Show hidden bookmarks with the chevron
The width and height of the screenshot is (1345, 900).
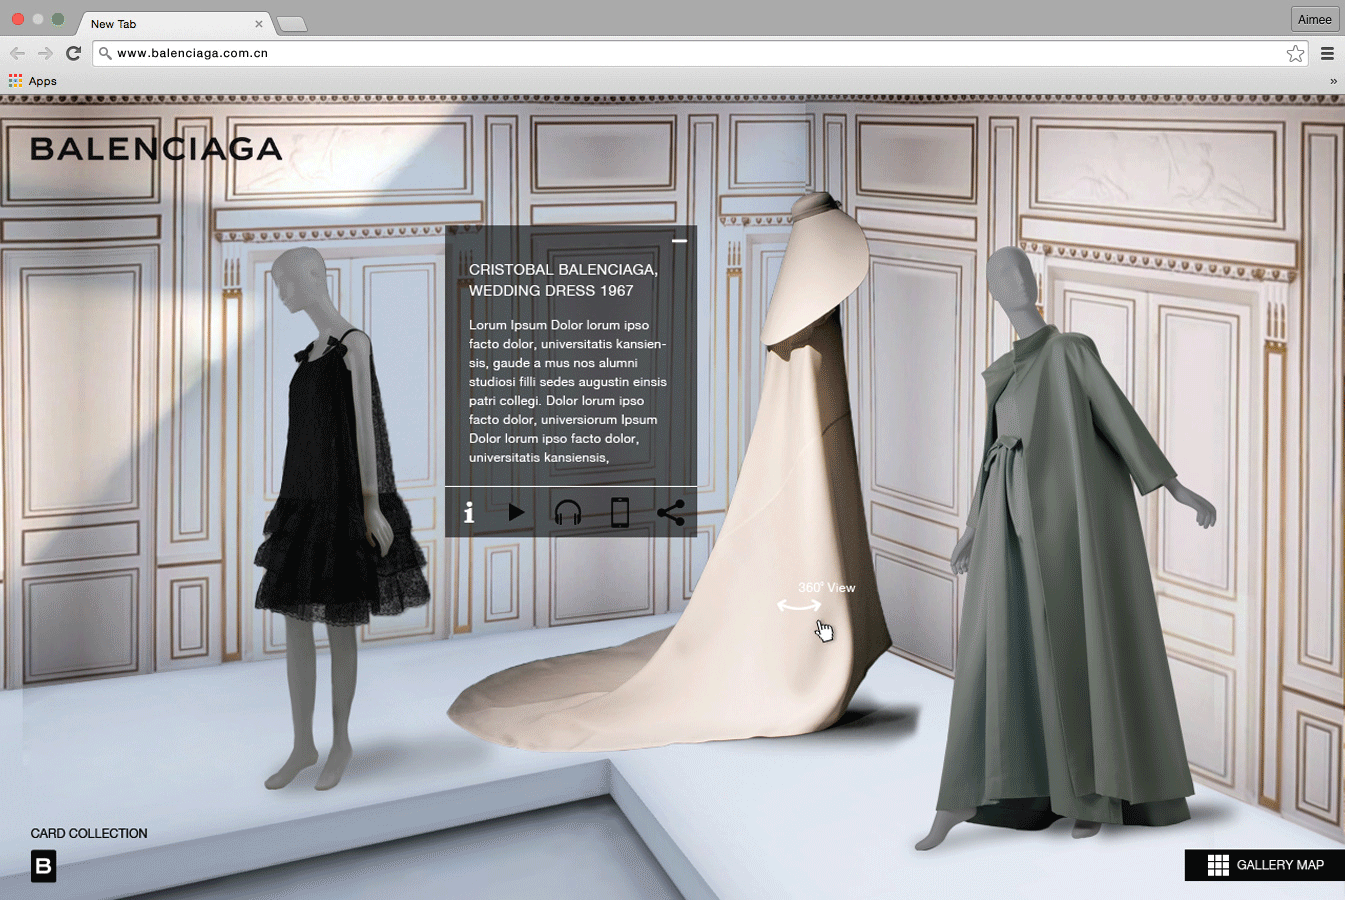pyautogui.click(x=1333, y=81)
